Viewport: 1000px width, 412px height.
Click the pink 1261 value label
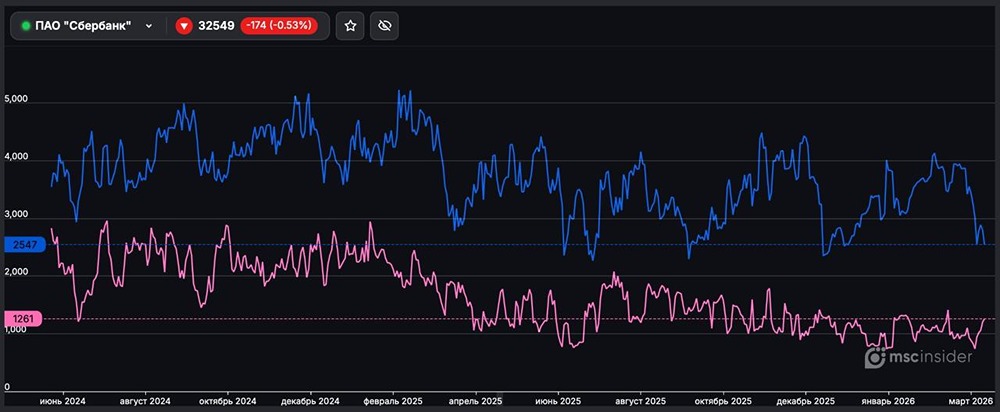23,318
